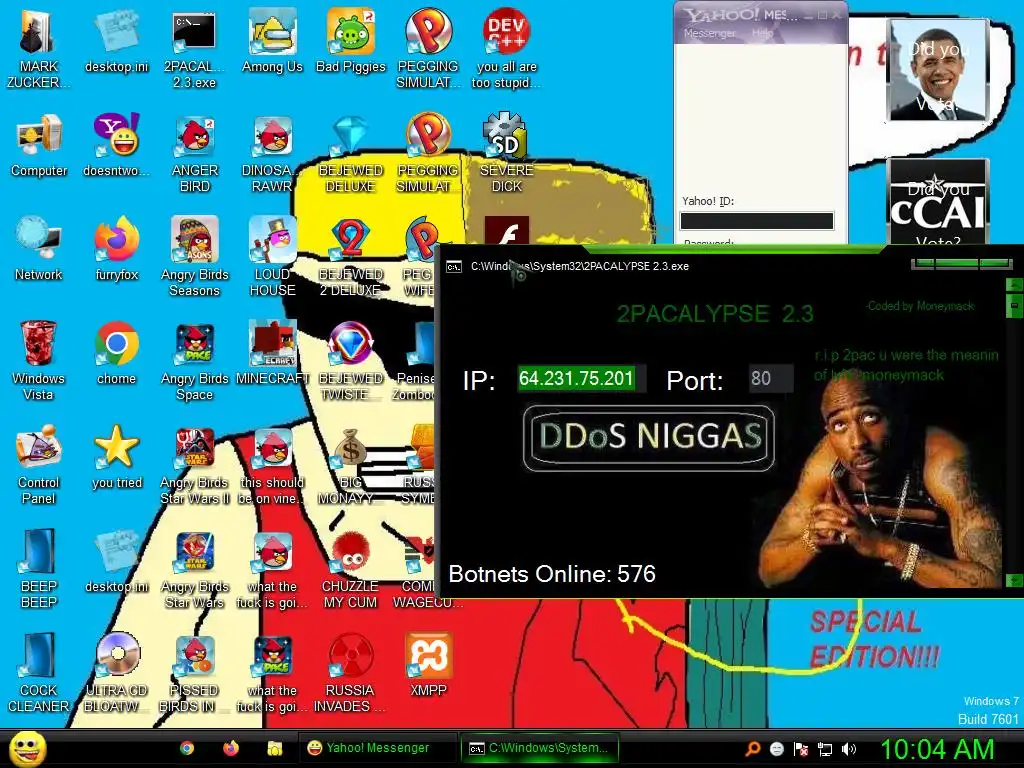Open the BIG MONAYY money bag icon

click(x=351, y=465)
